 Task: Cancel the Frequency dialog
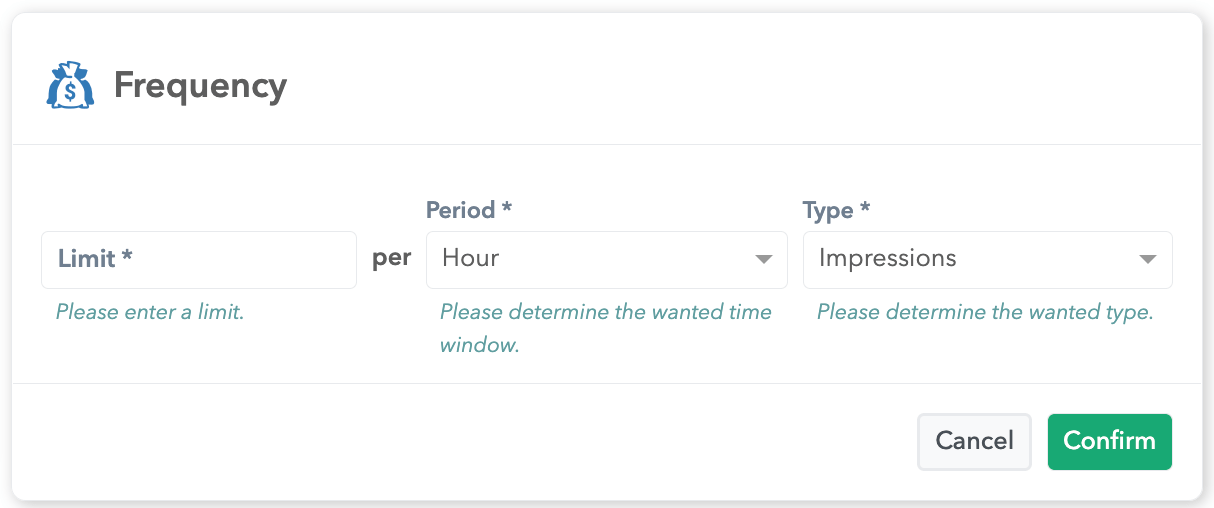click(x=974, y=441)
